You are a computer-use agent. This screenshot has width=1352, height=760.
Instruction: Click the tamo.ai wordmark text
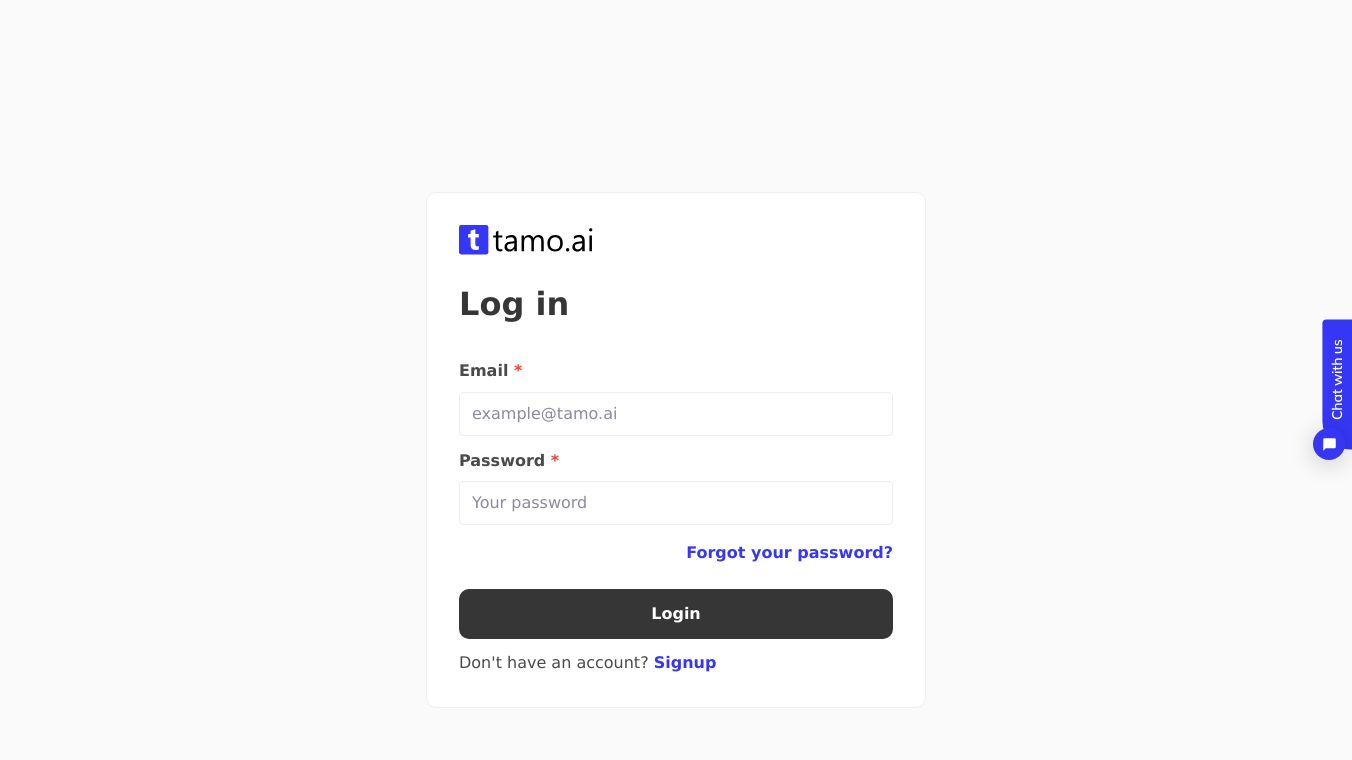[543, 241]
